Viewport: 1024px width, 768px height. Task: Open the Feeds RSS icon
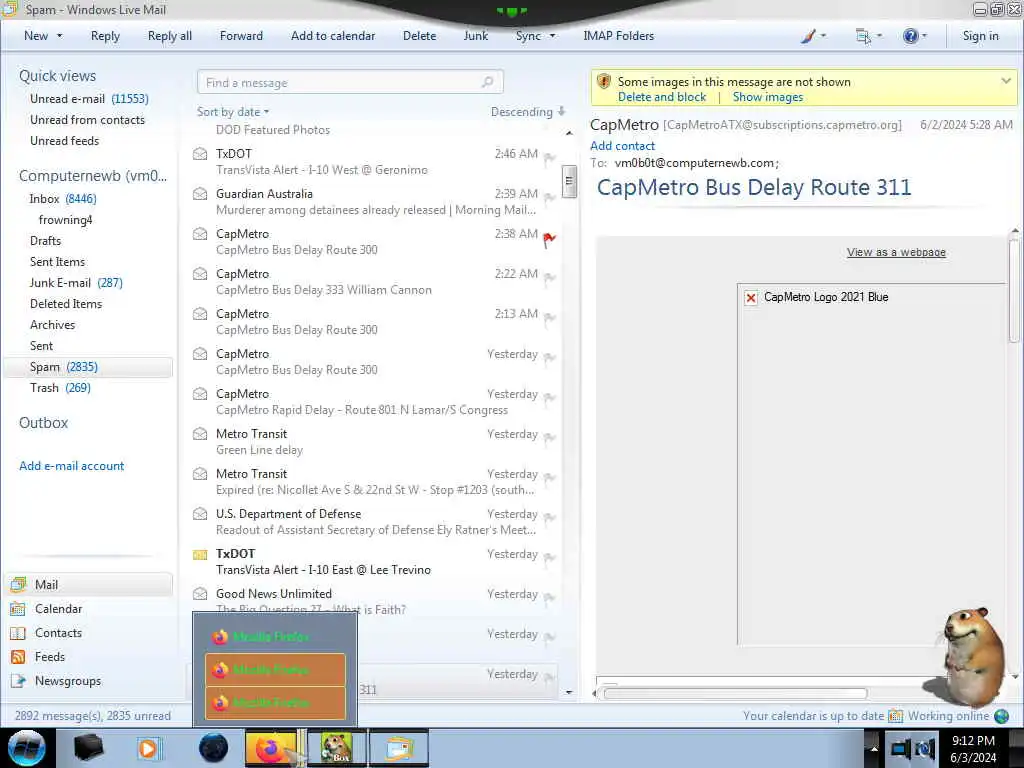pos(18,657)
